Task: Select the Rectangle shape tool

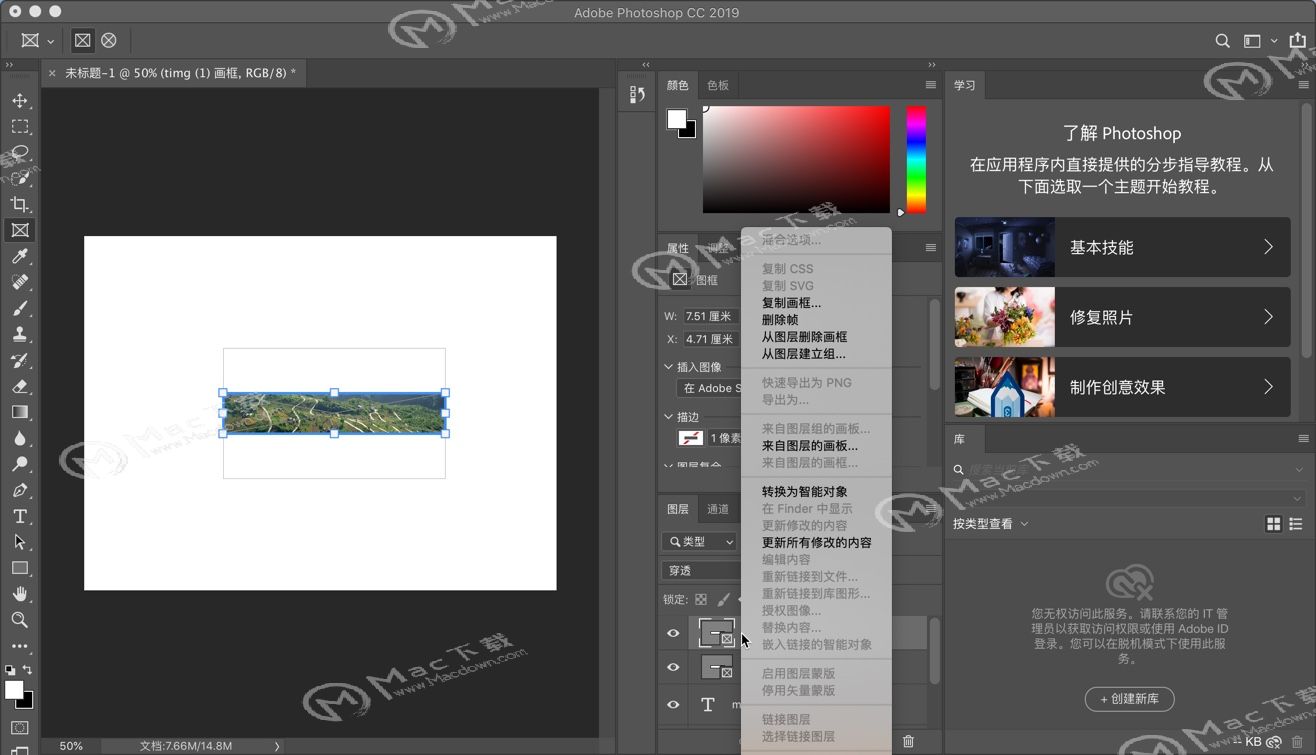Action: click(x=20, y=568)
